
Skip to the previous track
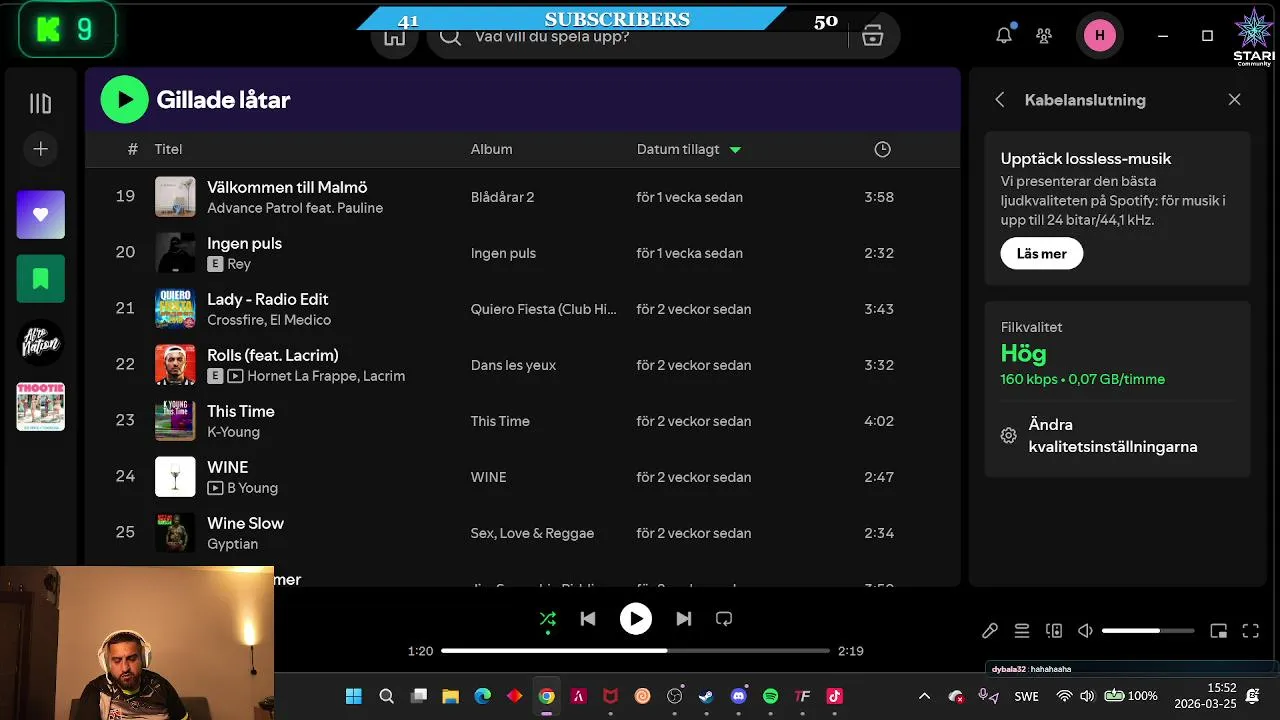[x=588, y=619]
